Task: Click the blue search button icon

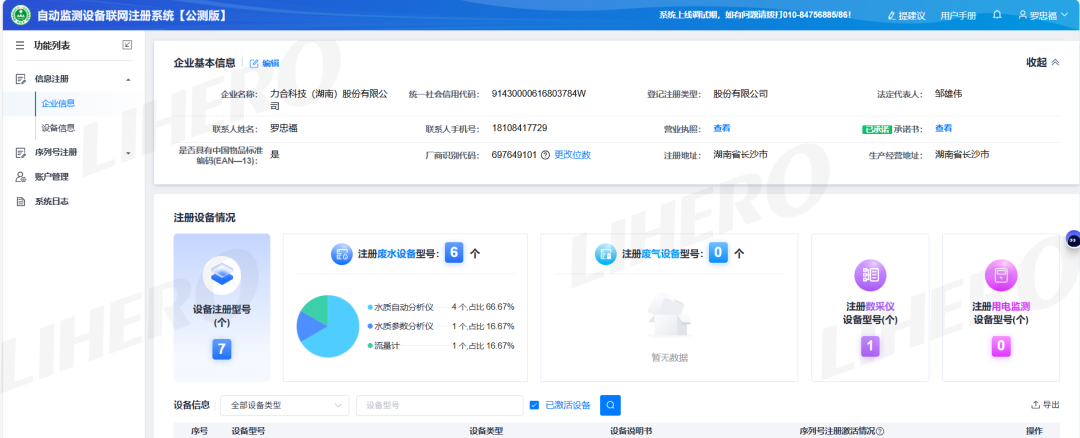Action: click(609, 405)
